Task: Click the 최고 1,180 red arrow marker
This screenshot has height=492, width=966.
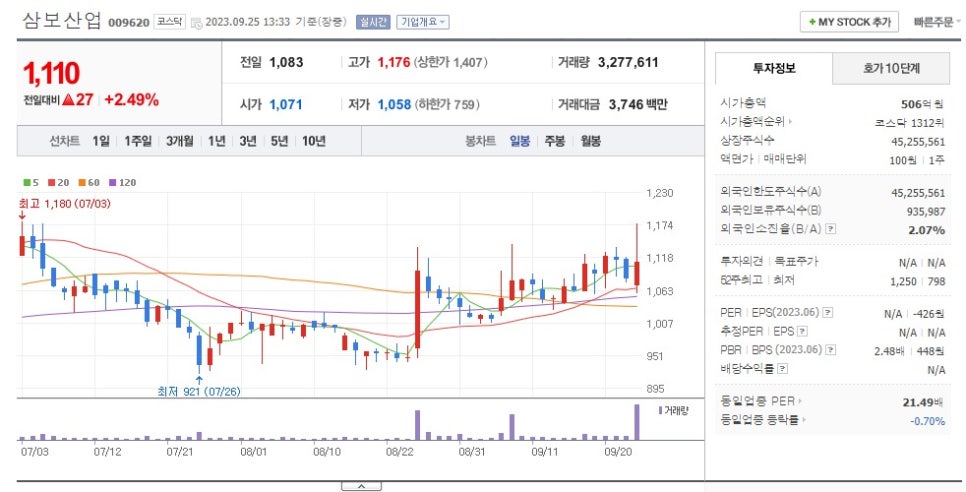Action: [x=22, y=216]
